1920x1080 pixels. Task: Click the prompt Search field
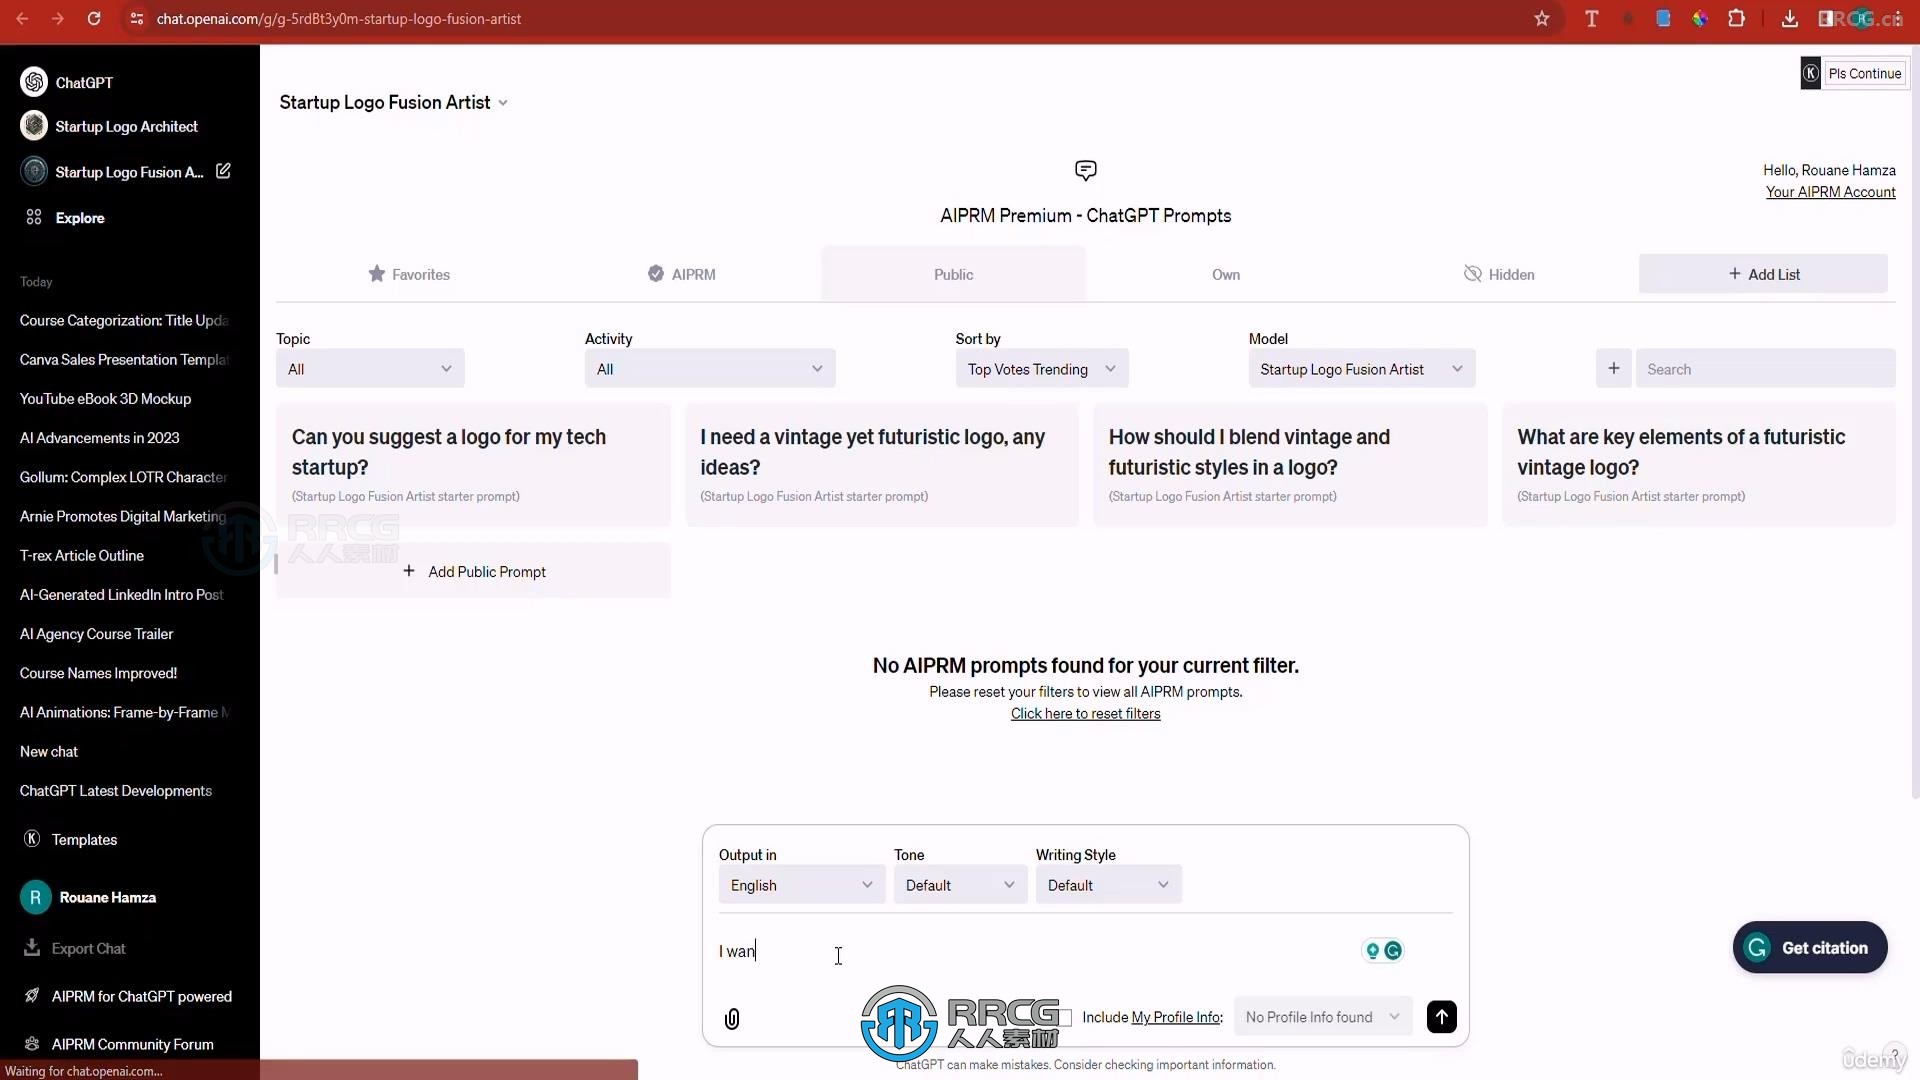pos(1765,368)
